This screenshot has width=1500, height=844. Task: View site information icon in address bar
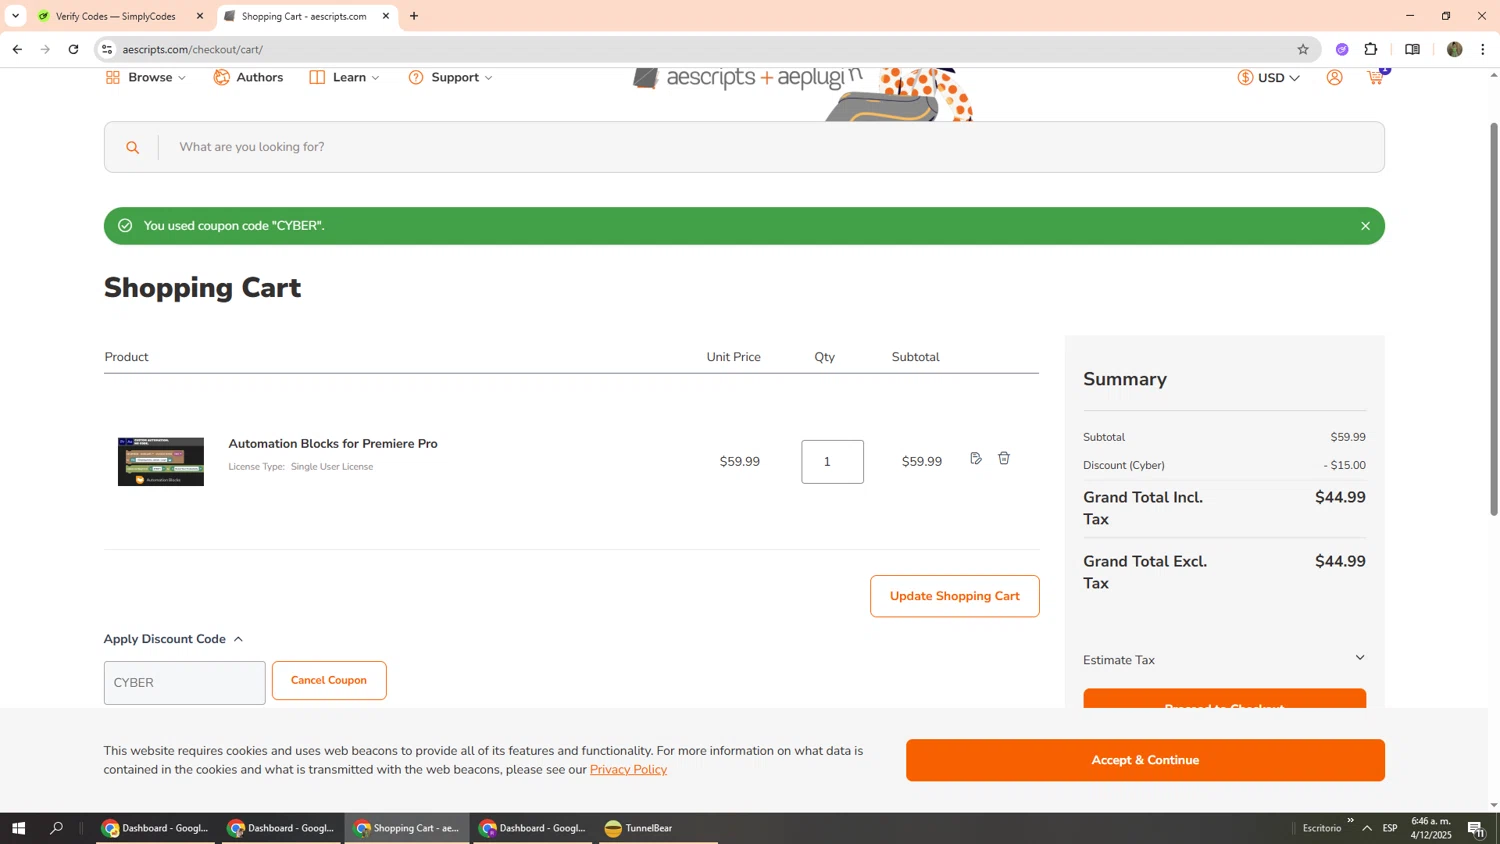107,49
